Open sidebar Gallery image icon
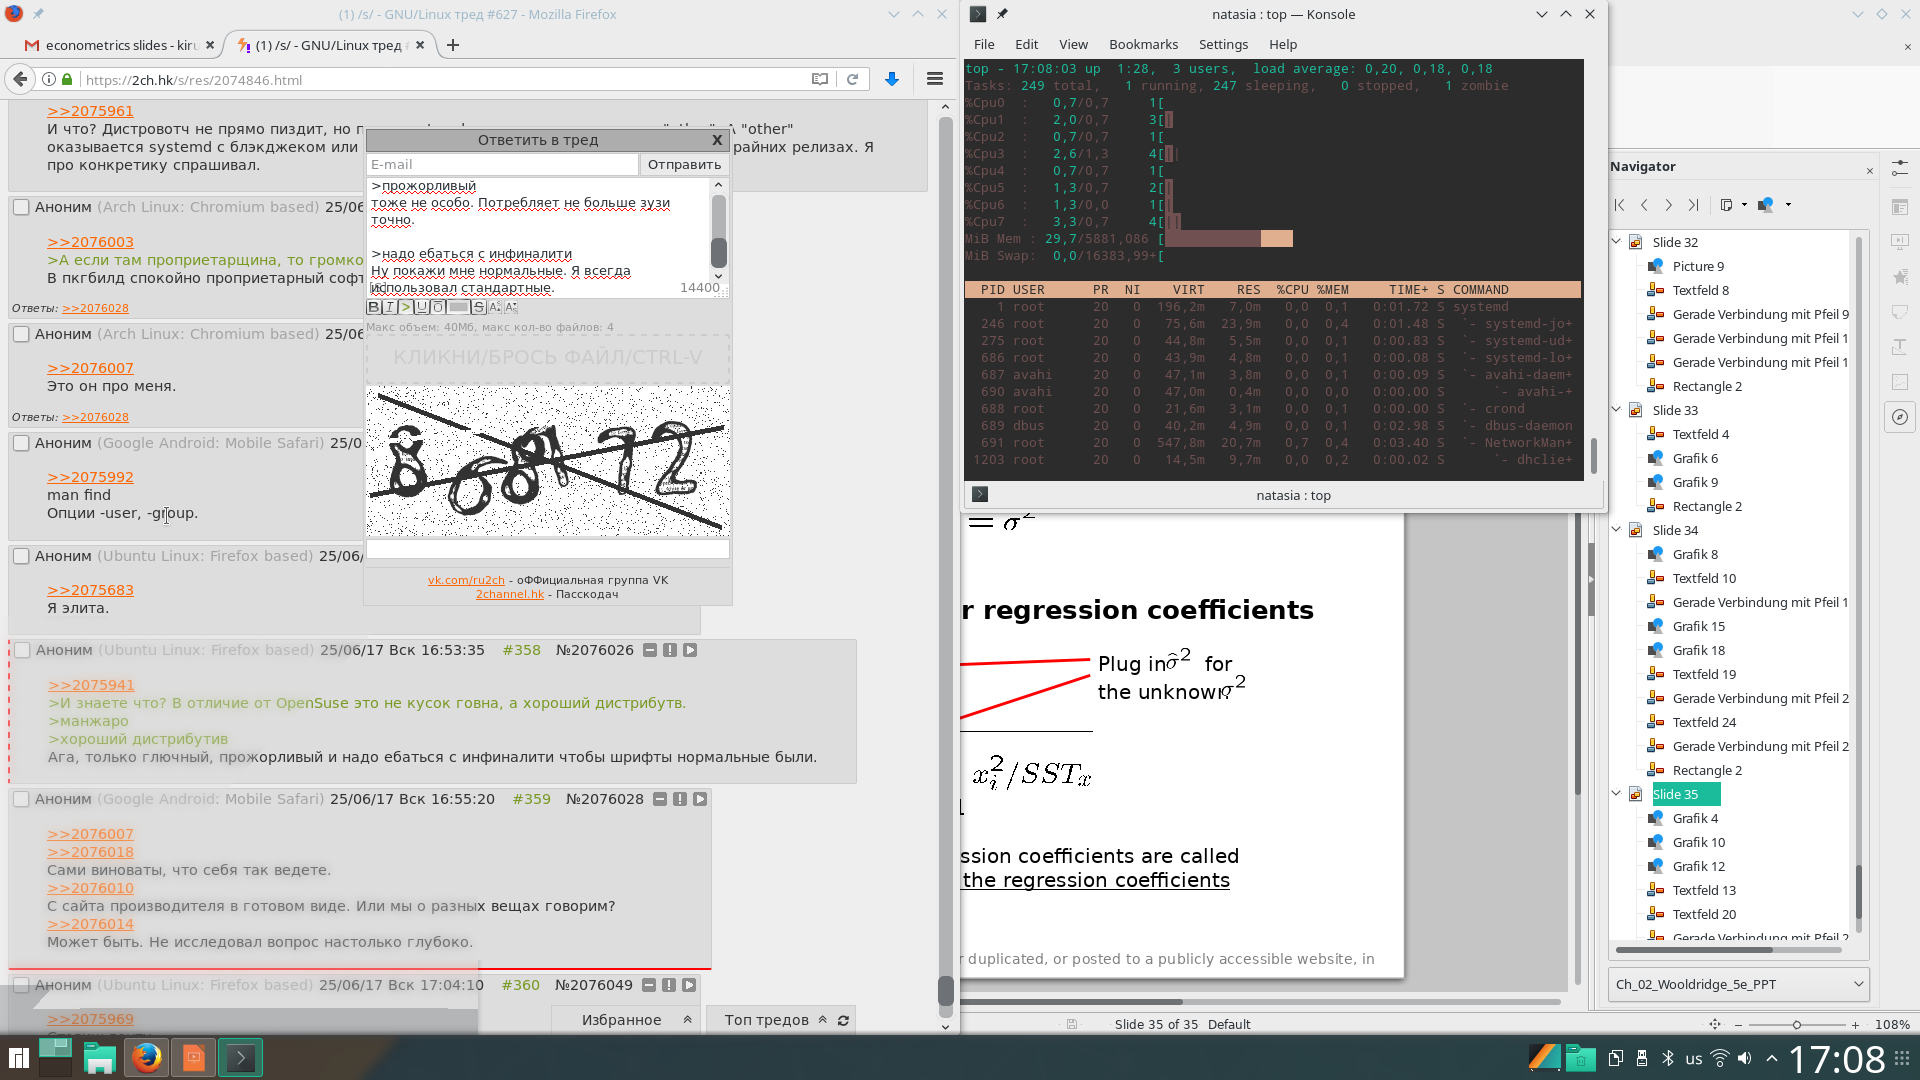 [1899, 382]
